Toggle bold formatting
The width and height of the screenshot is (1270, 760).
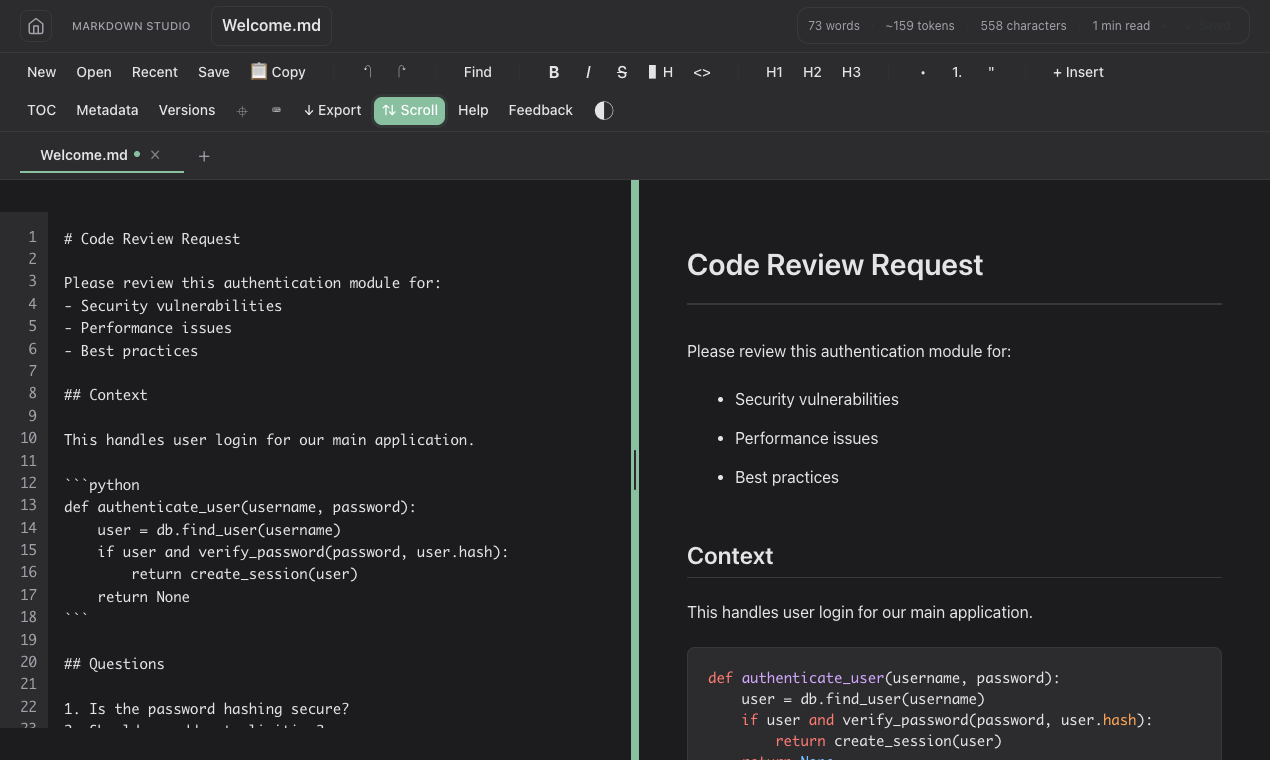(553, 72)
